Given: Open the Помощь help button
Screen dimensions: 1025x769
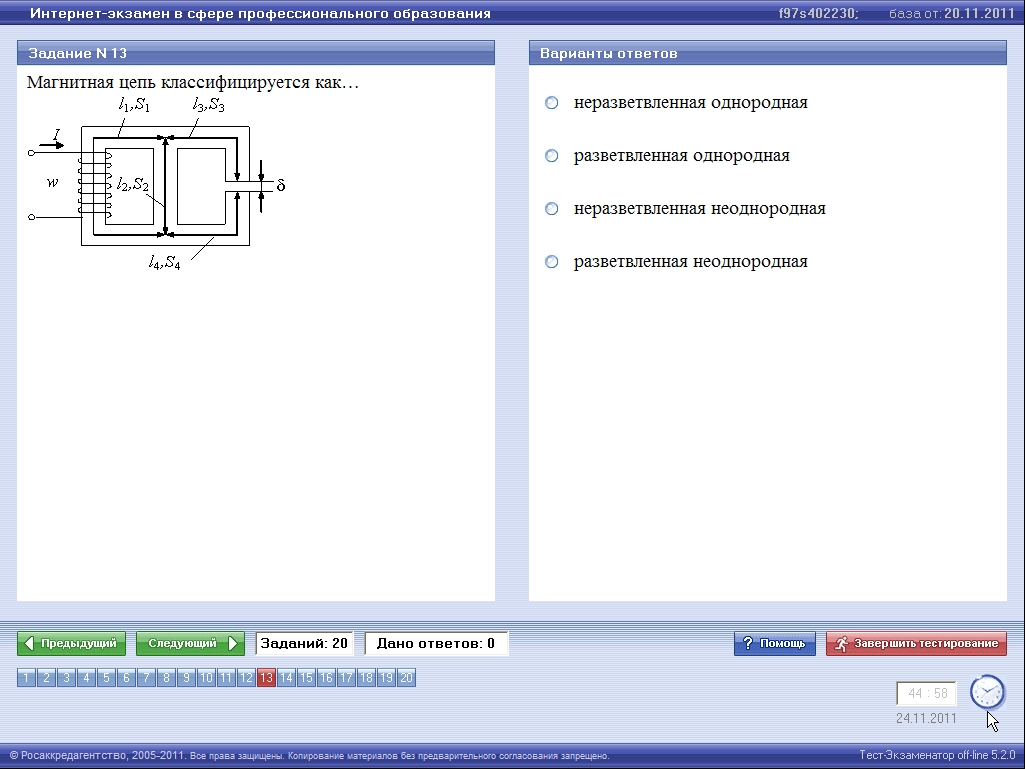Looking at the screenshot, I should tap(775, 643).
